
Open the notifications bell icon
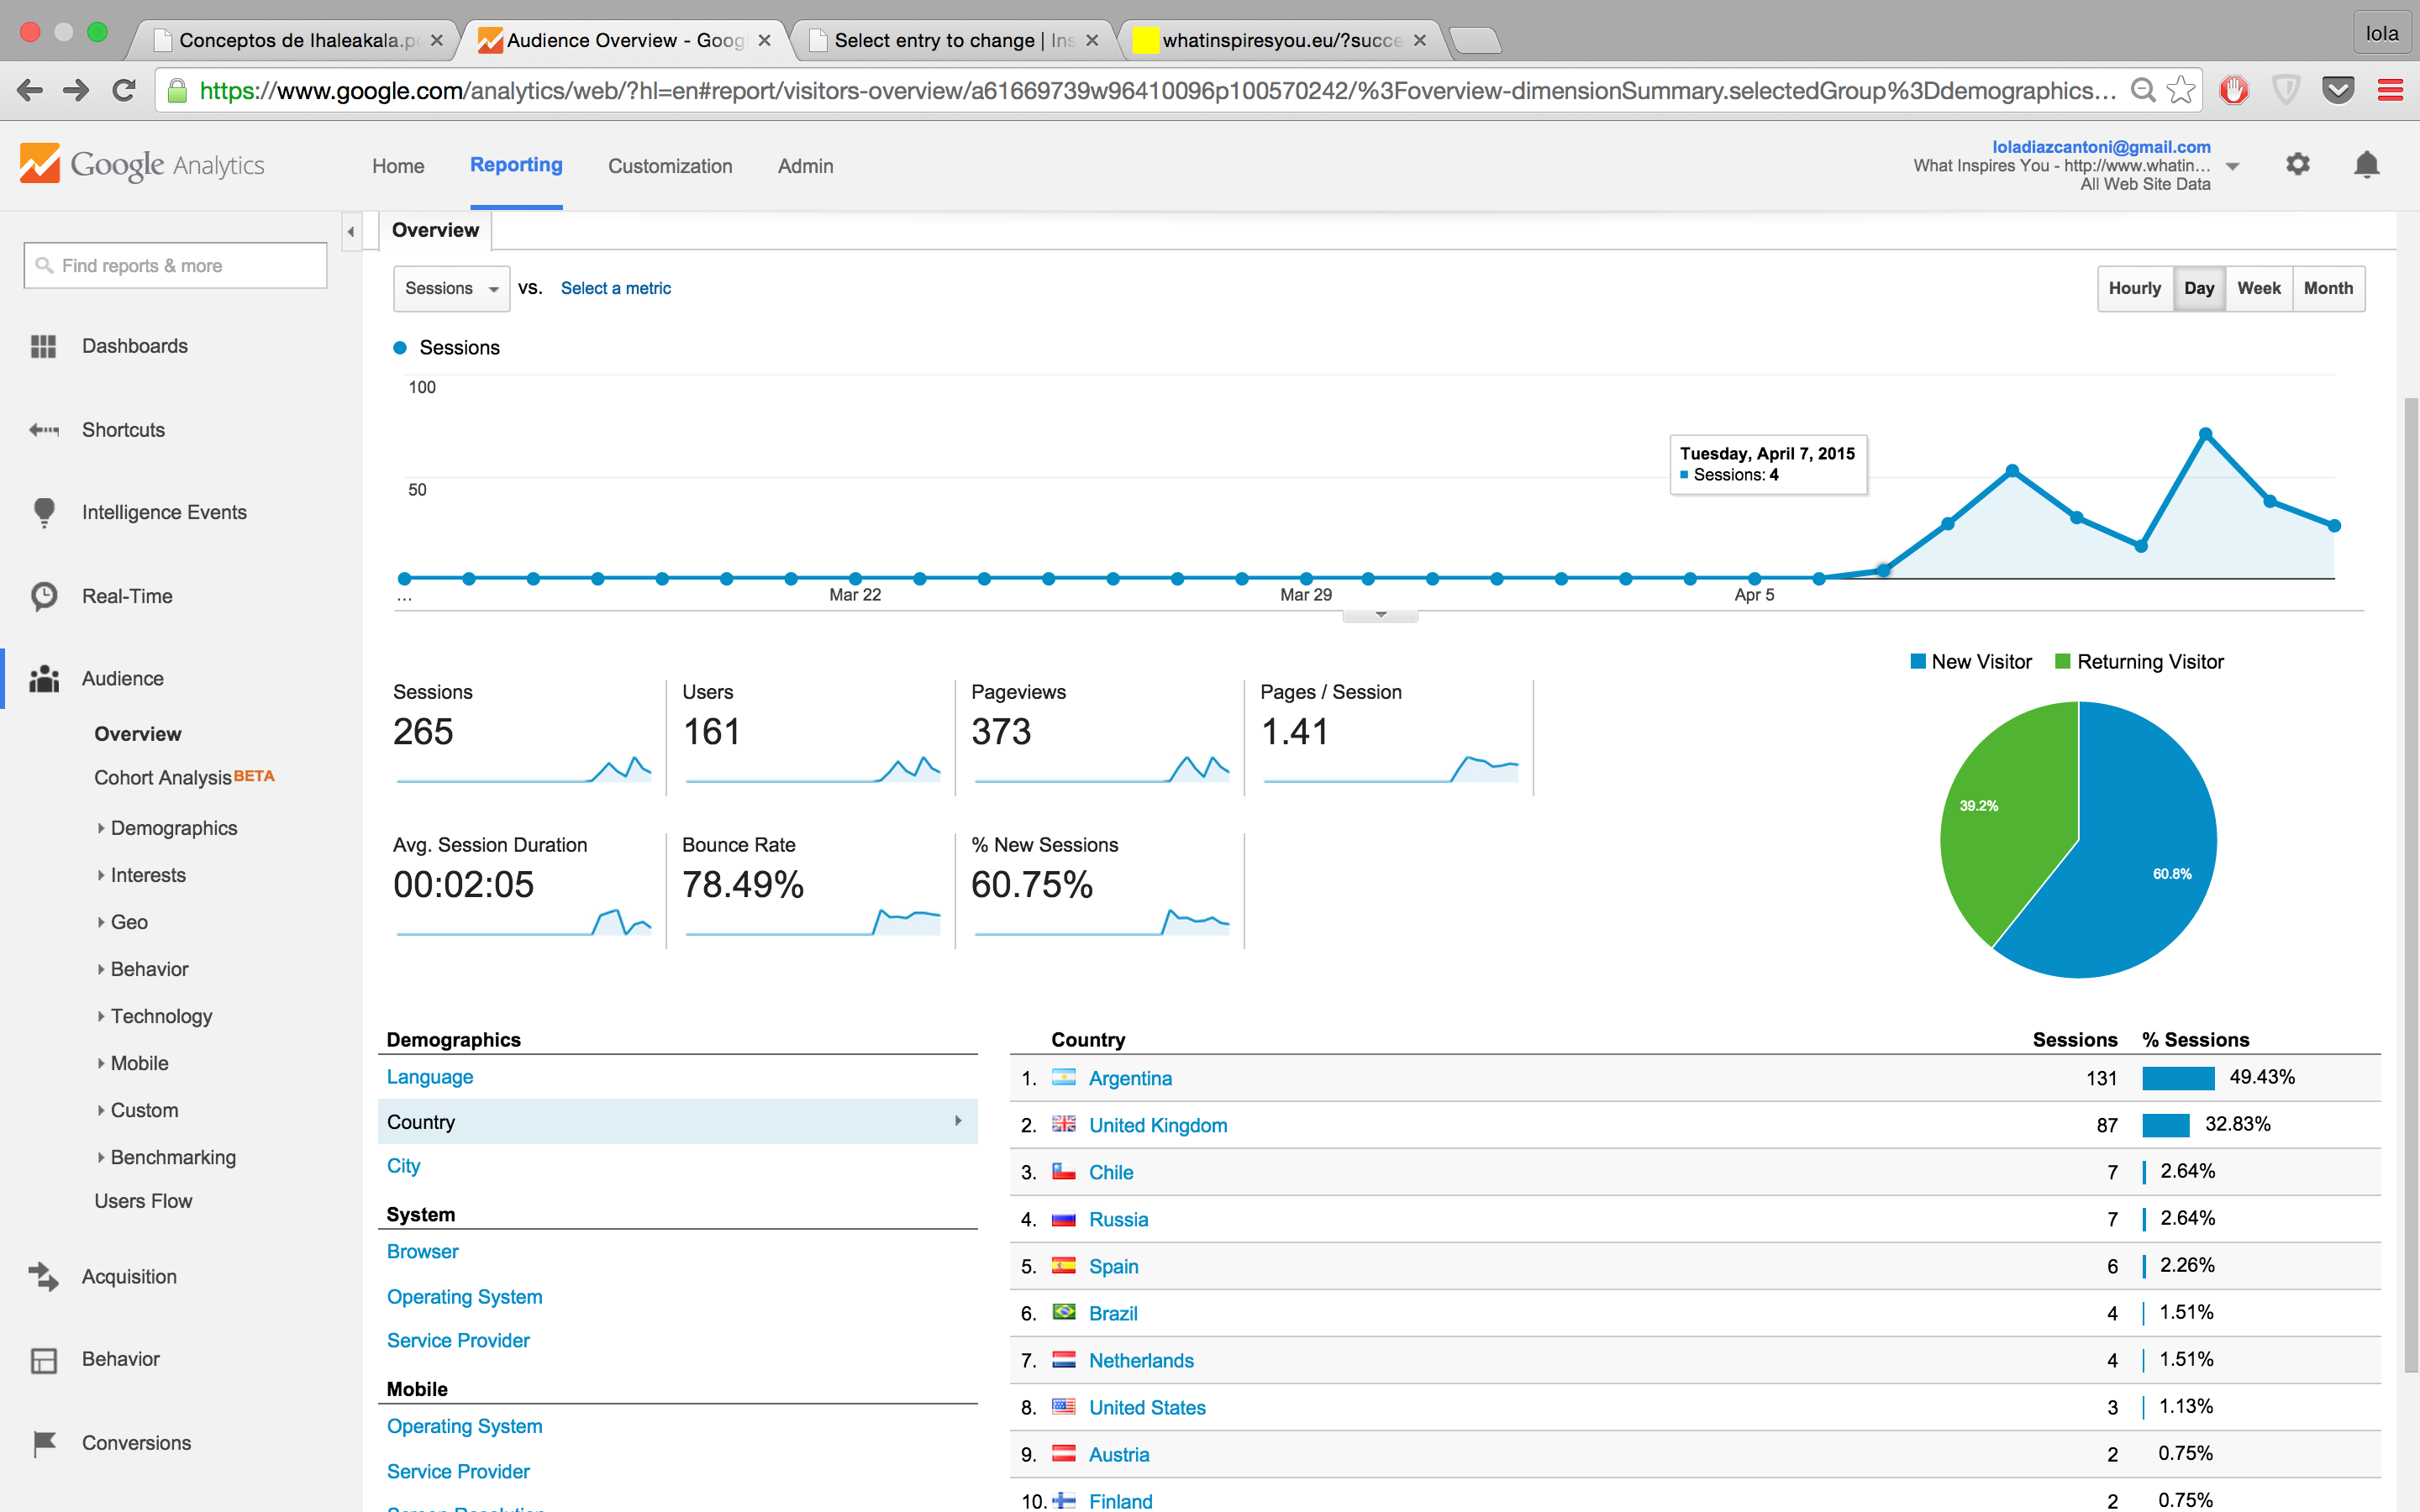[2366, 164]
